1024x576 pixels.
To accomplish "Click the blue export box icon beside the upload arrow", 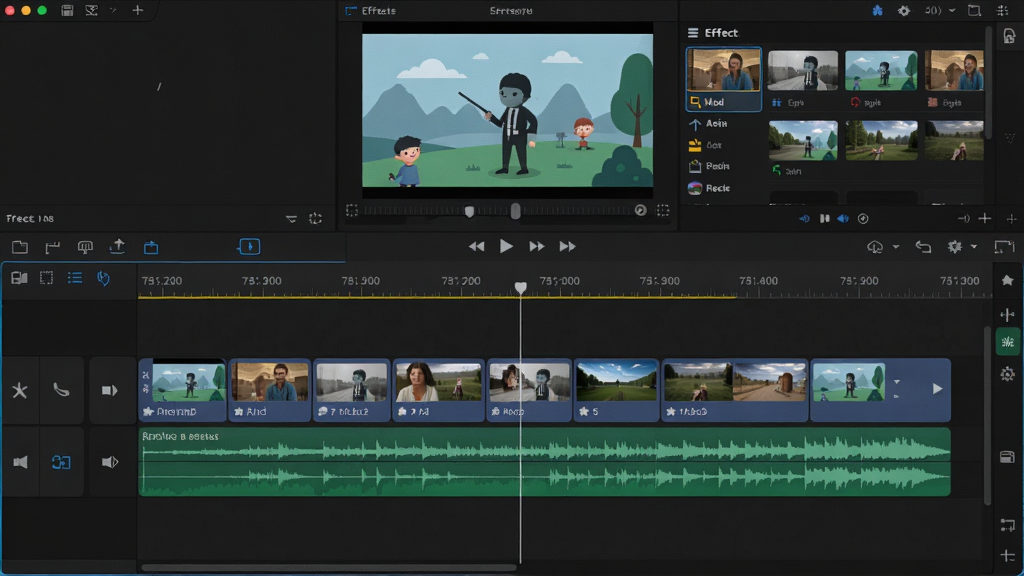I will point(151,247).
